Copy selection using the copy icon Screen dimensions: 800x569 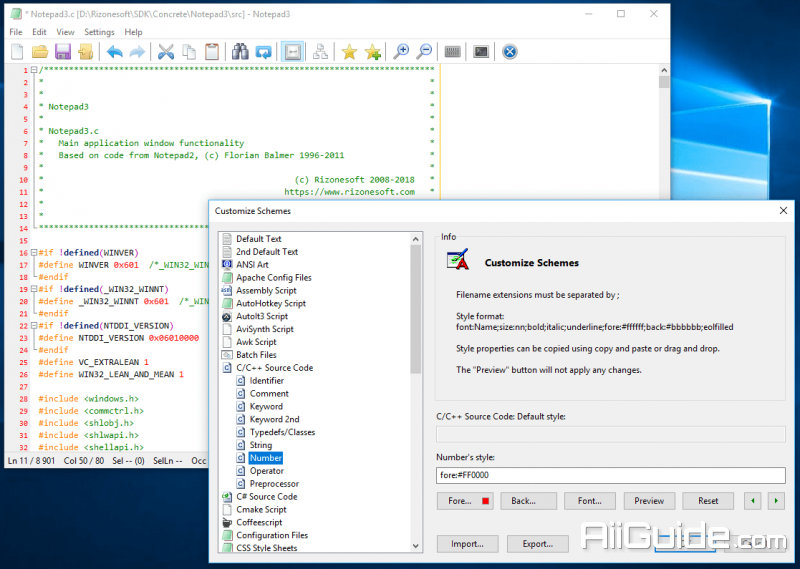[189, 52]
